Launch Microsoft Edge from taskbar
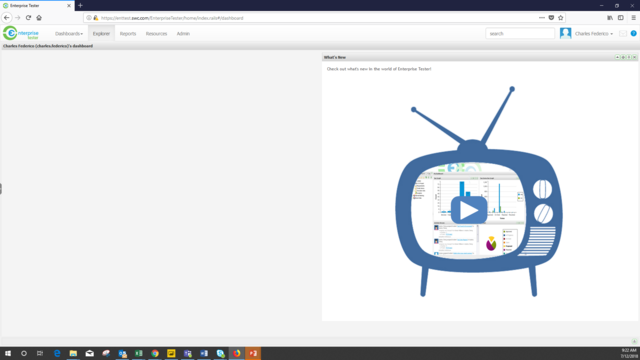640x360 pixels. point(57,353)
